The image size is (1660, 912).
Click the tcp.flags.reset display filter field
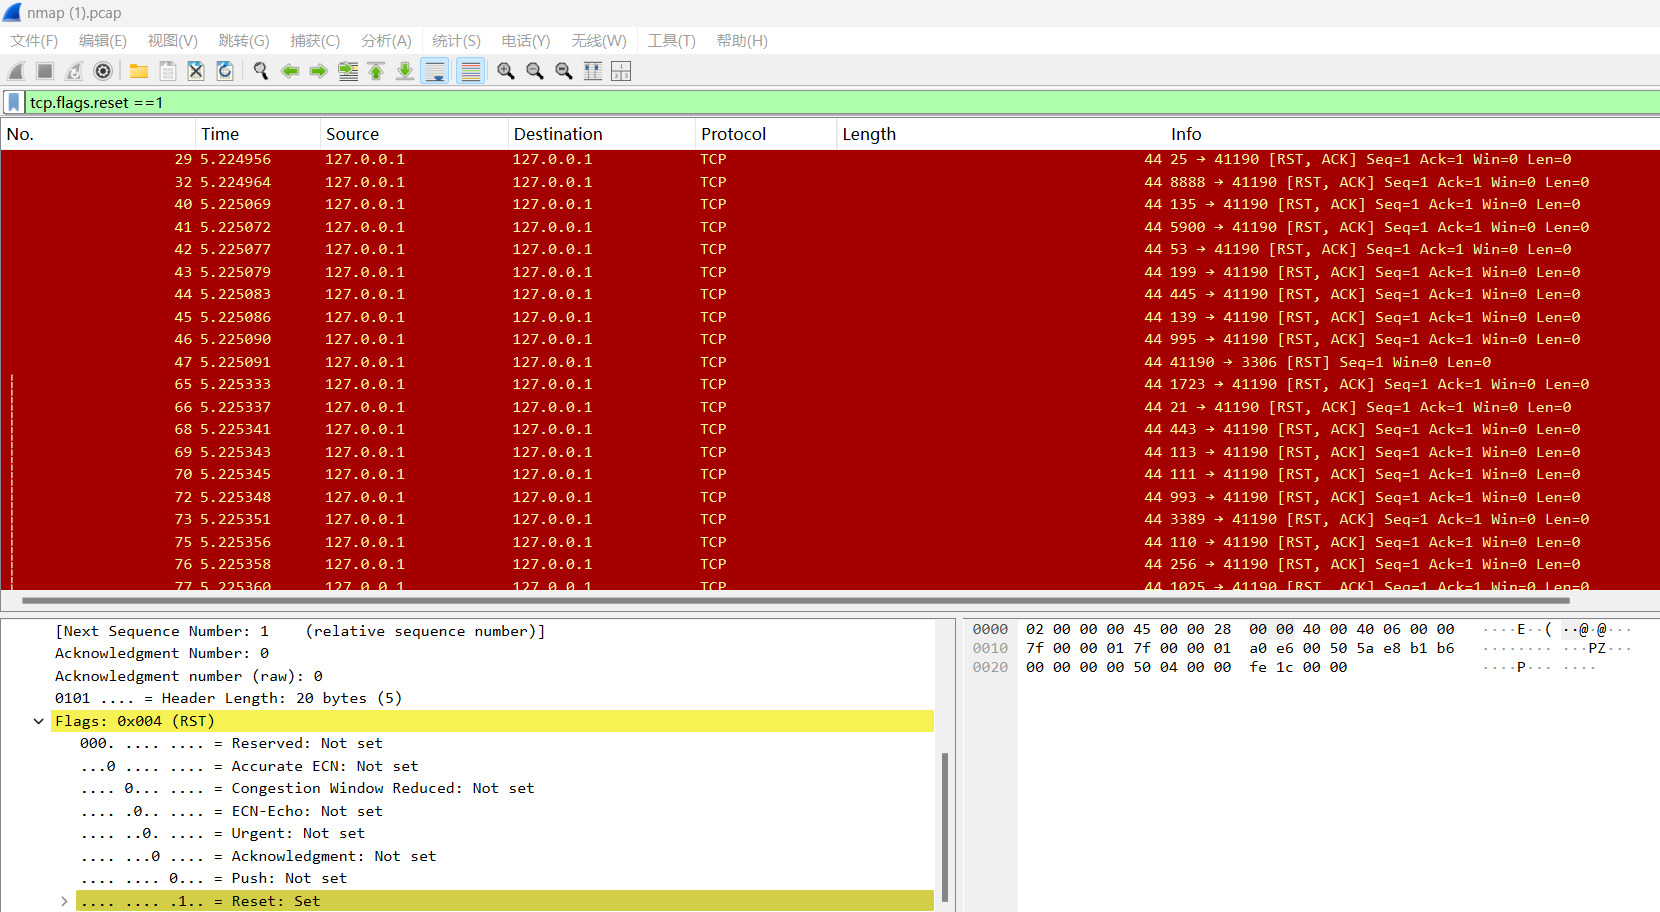point(840,102)
